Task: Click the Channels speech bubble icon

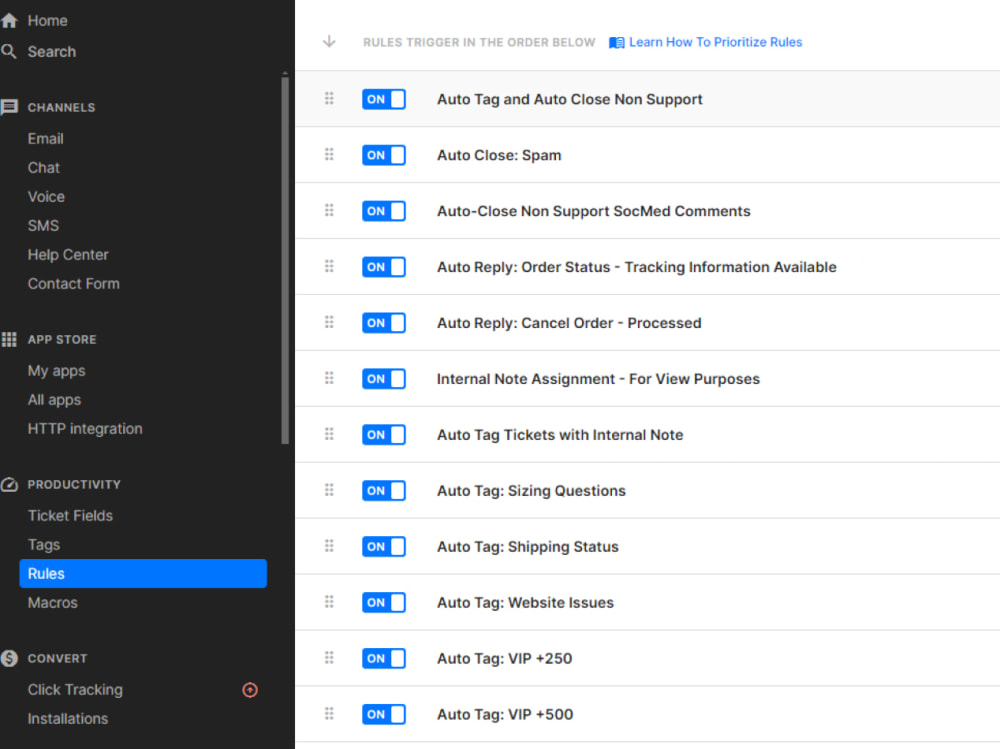Action: pyautogui.click(x=9, y=107)
